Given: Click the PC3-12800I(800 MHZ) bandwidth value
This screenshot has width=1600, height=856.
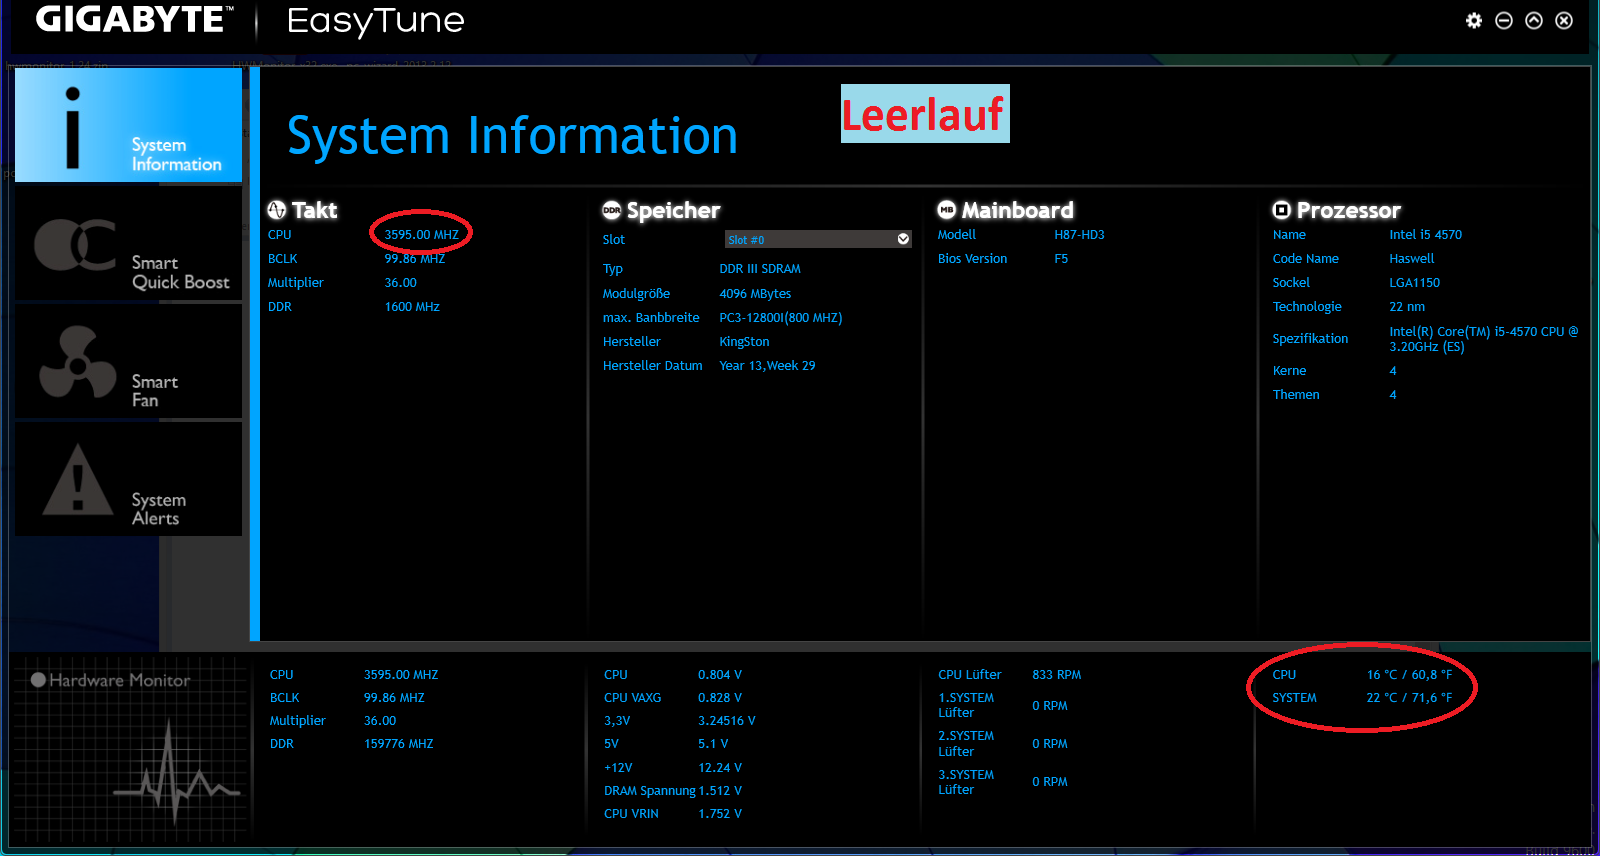Looking at the screenshot, I should (x=781, y=318).
